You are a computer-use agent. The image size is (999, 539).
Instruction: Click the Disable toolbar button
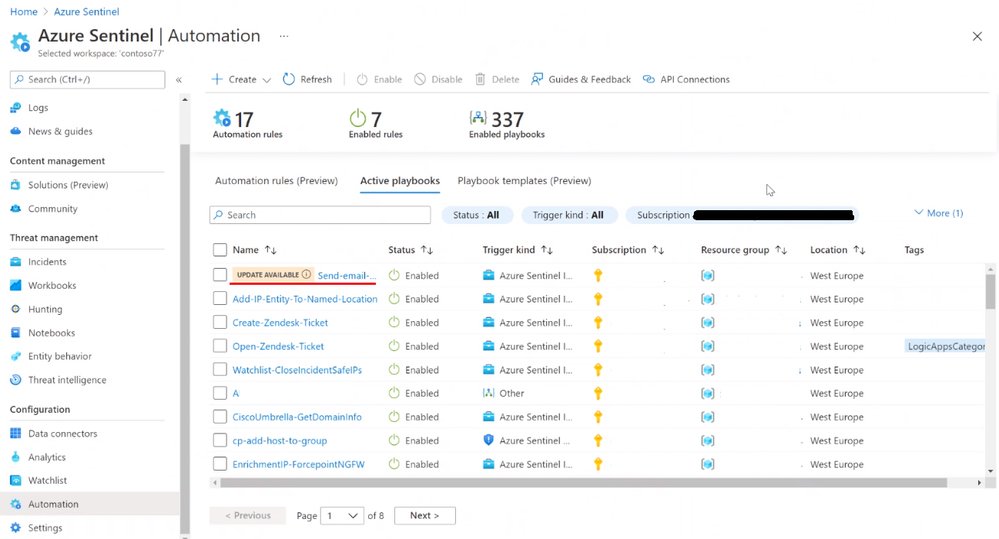coord(438,79)
